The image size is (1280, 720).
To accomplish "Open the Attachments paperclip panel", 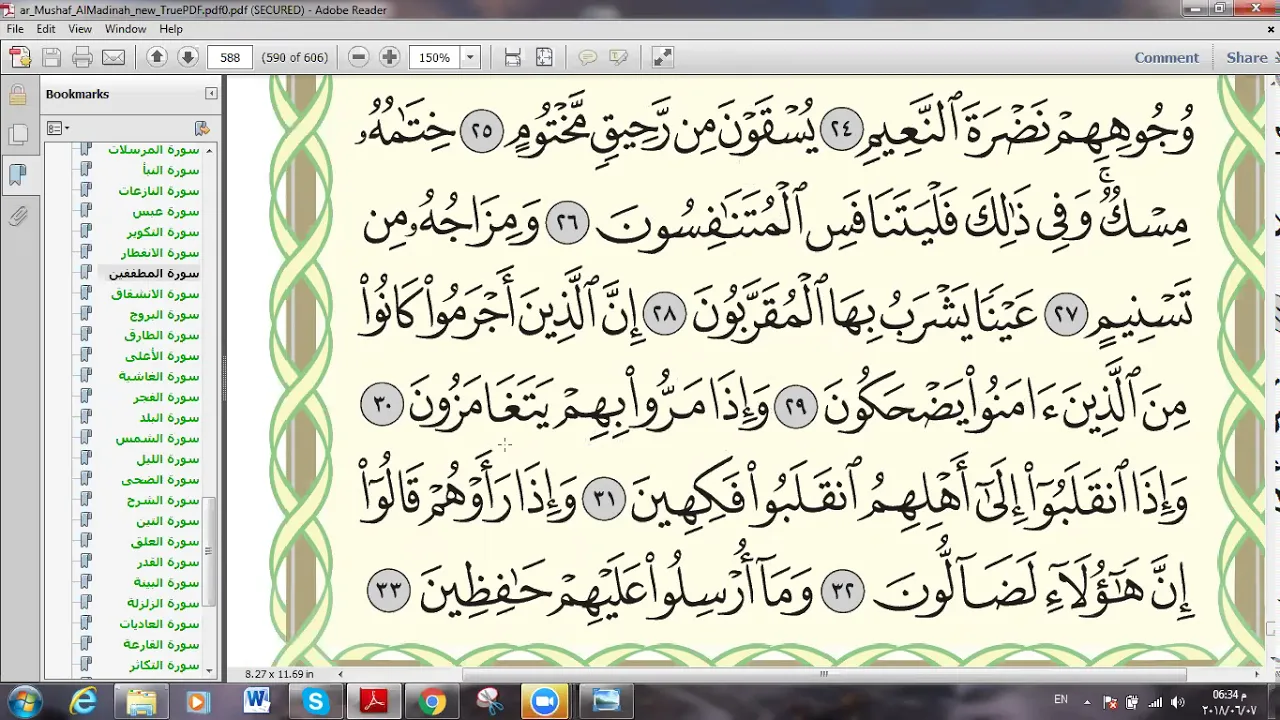I will pos(17,215).
